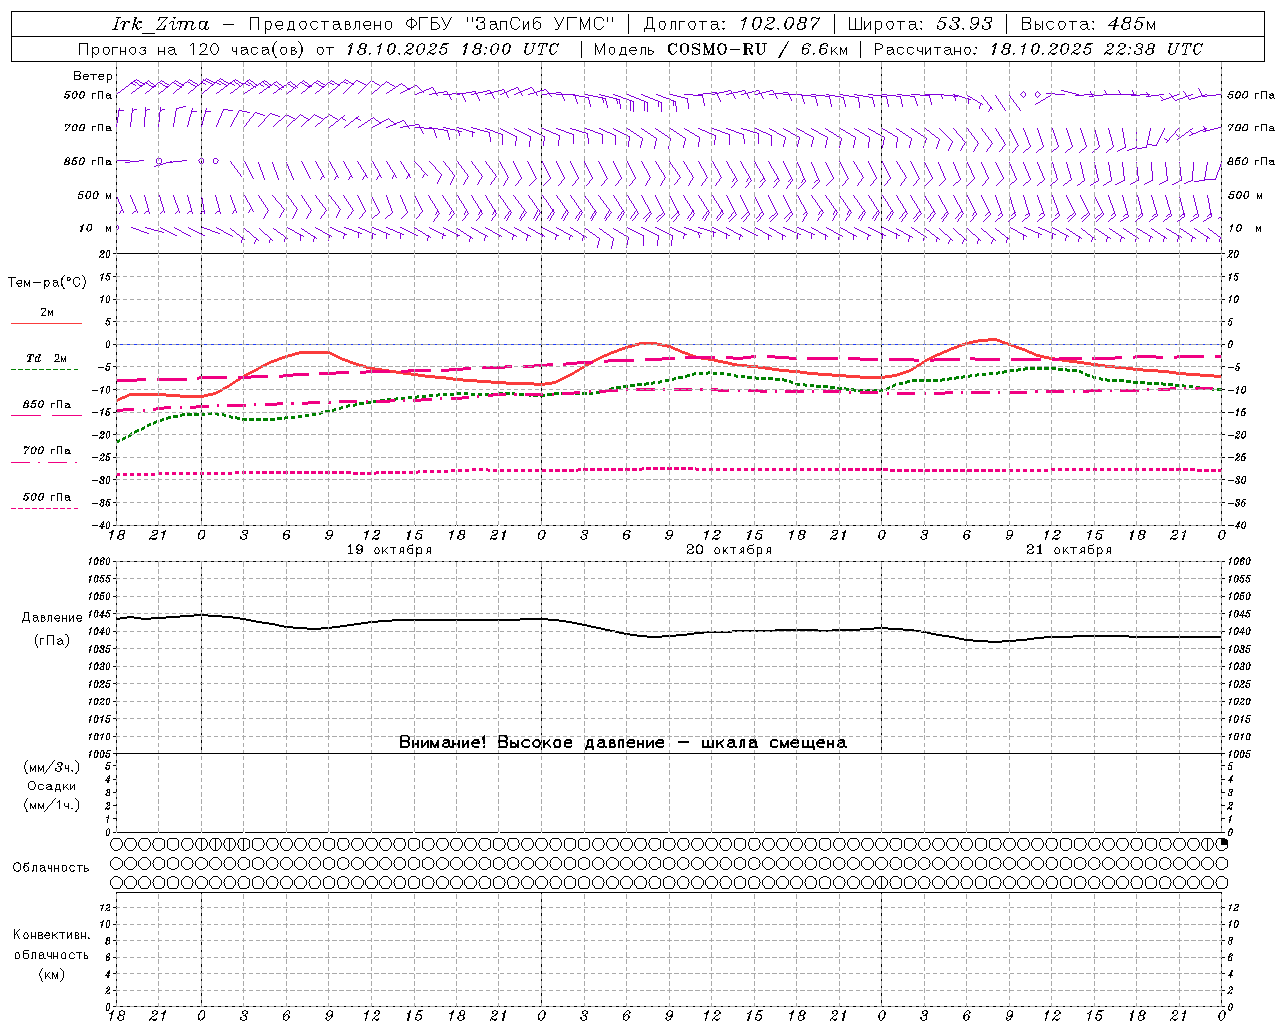Viewport: 1280px width, 1024px height.
Task: Click the Широта: 53.93 value
Action: 920,24
